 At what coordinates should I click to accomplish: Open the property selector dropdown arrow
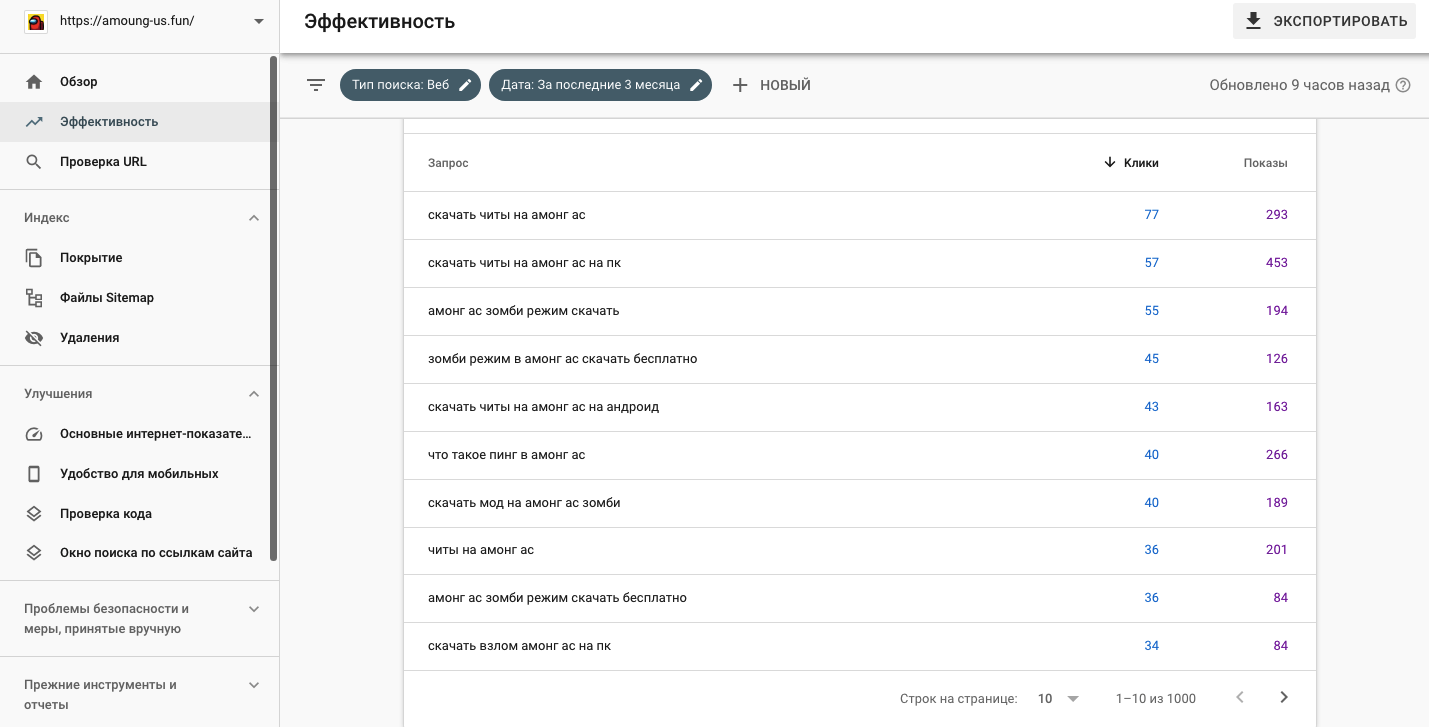pos(259,21)
